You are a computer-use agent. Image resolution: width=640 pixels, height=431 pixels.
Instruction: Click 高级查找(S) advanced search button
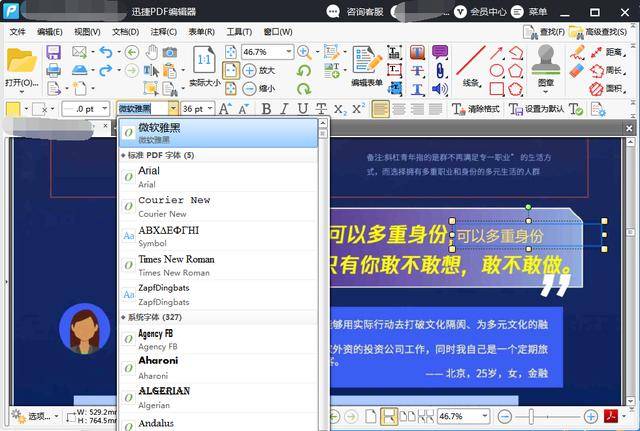point(598,32)
